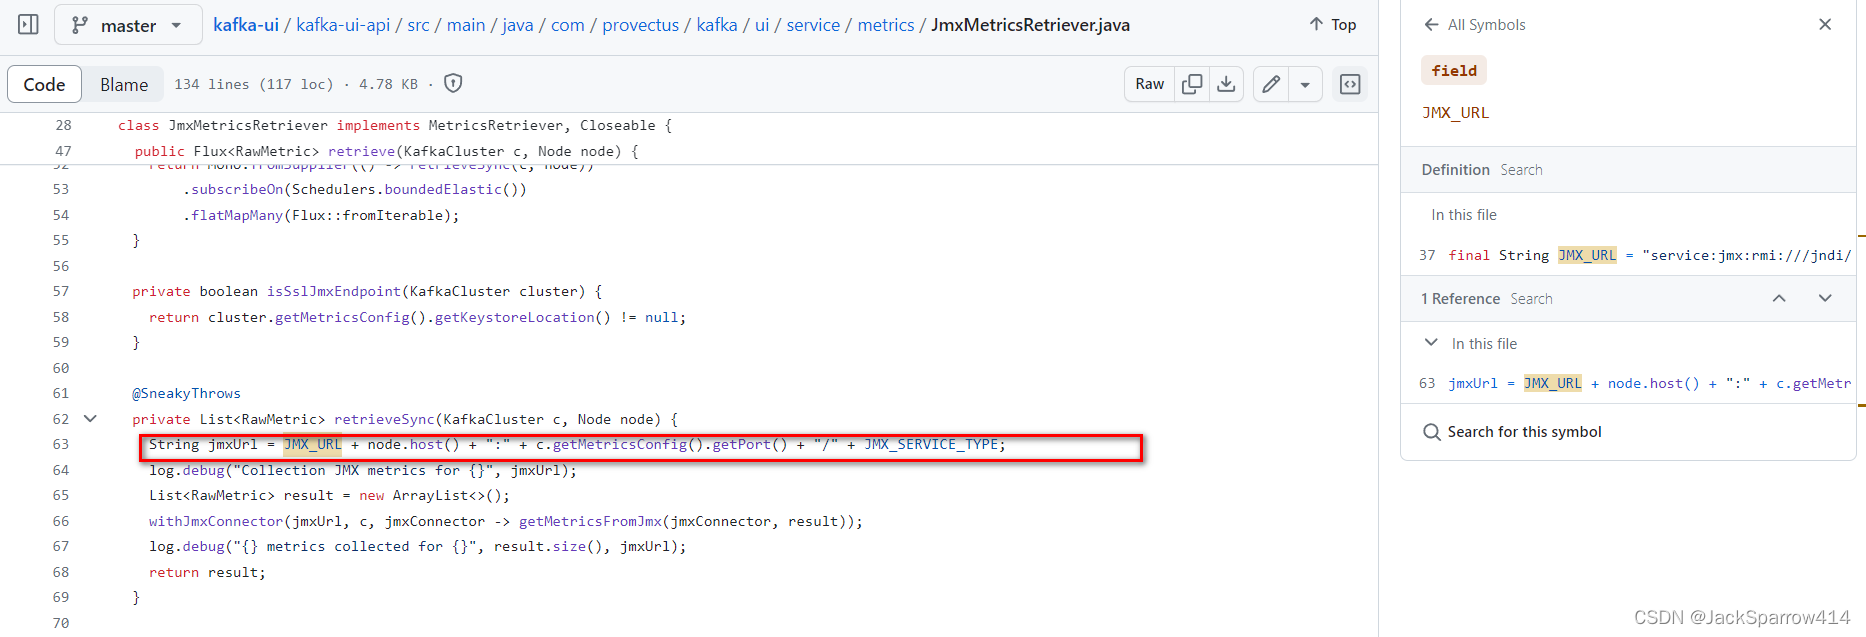This screenshot has width=1866, height=637.
Task: Open kafka-ui repository root link
Action: tap(246, 25)
